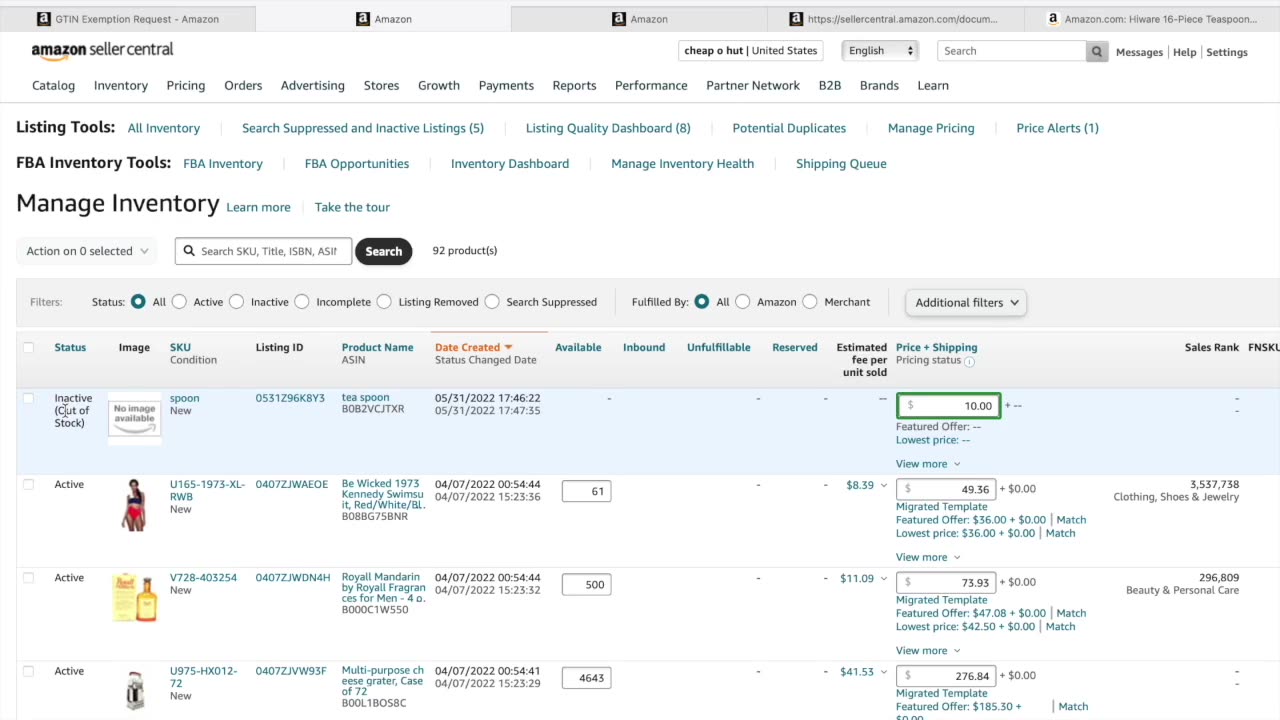
Task: Click the SKU, Title, ISBN search field
Action: 264,251
